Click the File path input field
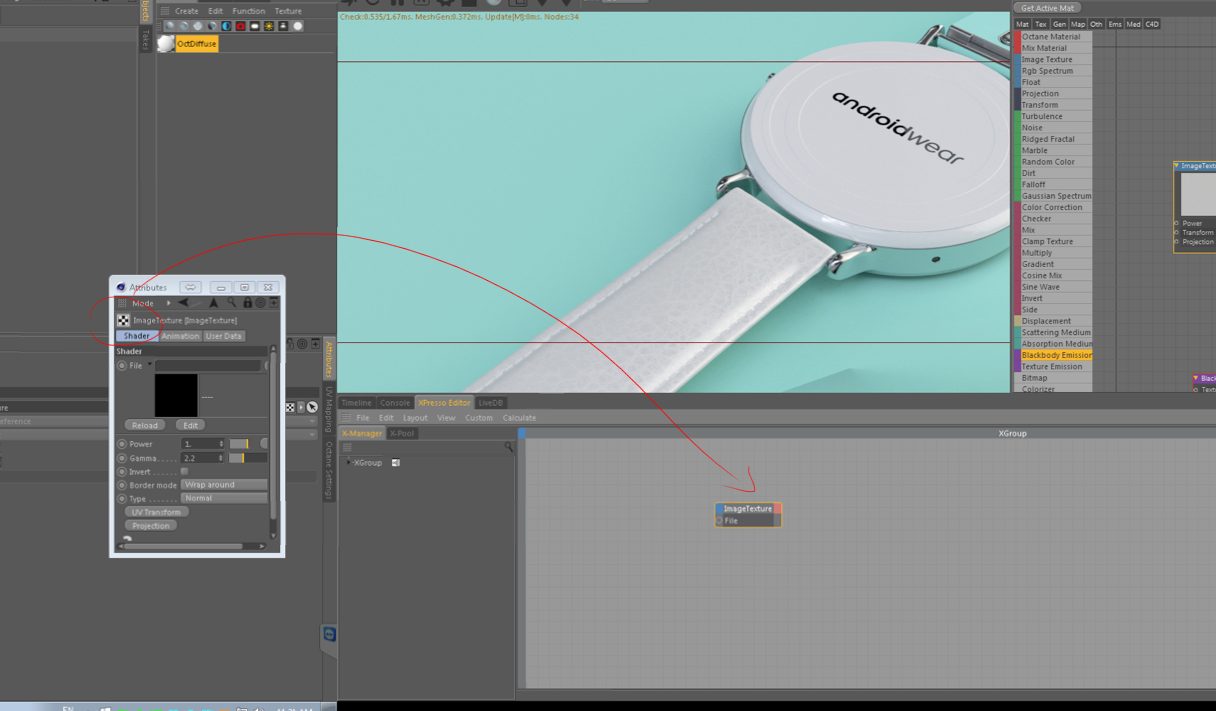 tap(208, 366)
